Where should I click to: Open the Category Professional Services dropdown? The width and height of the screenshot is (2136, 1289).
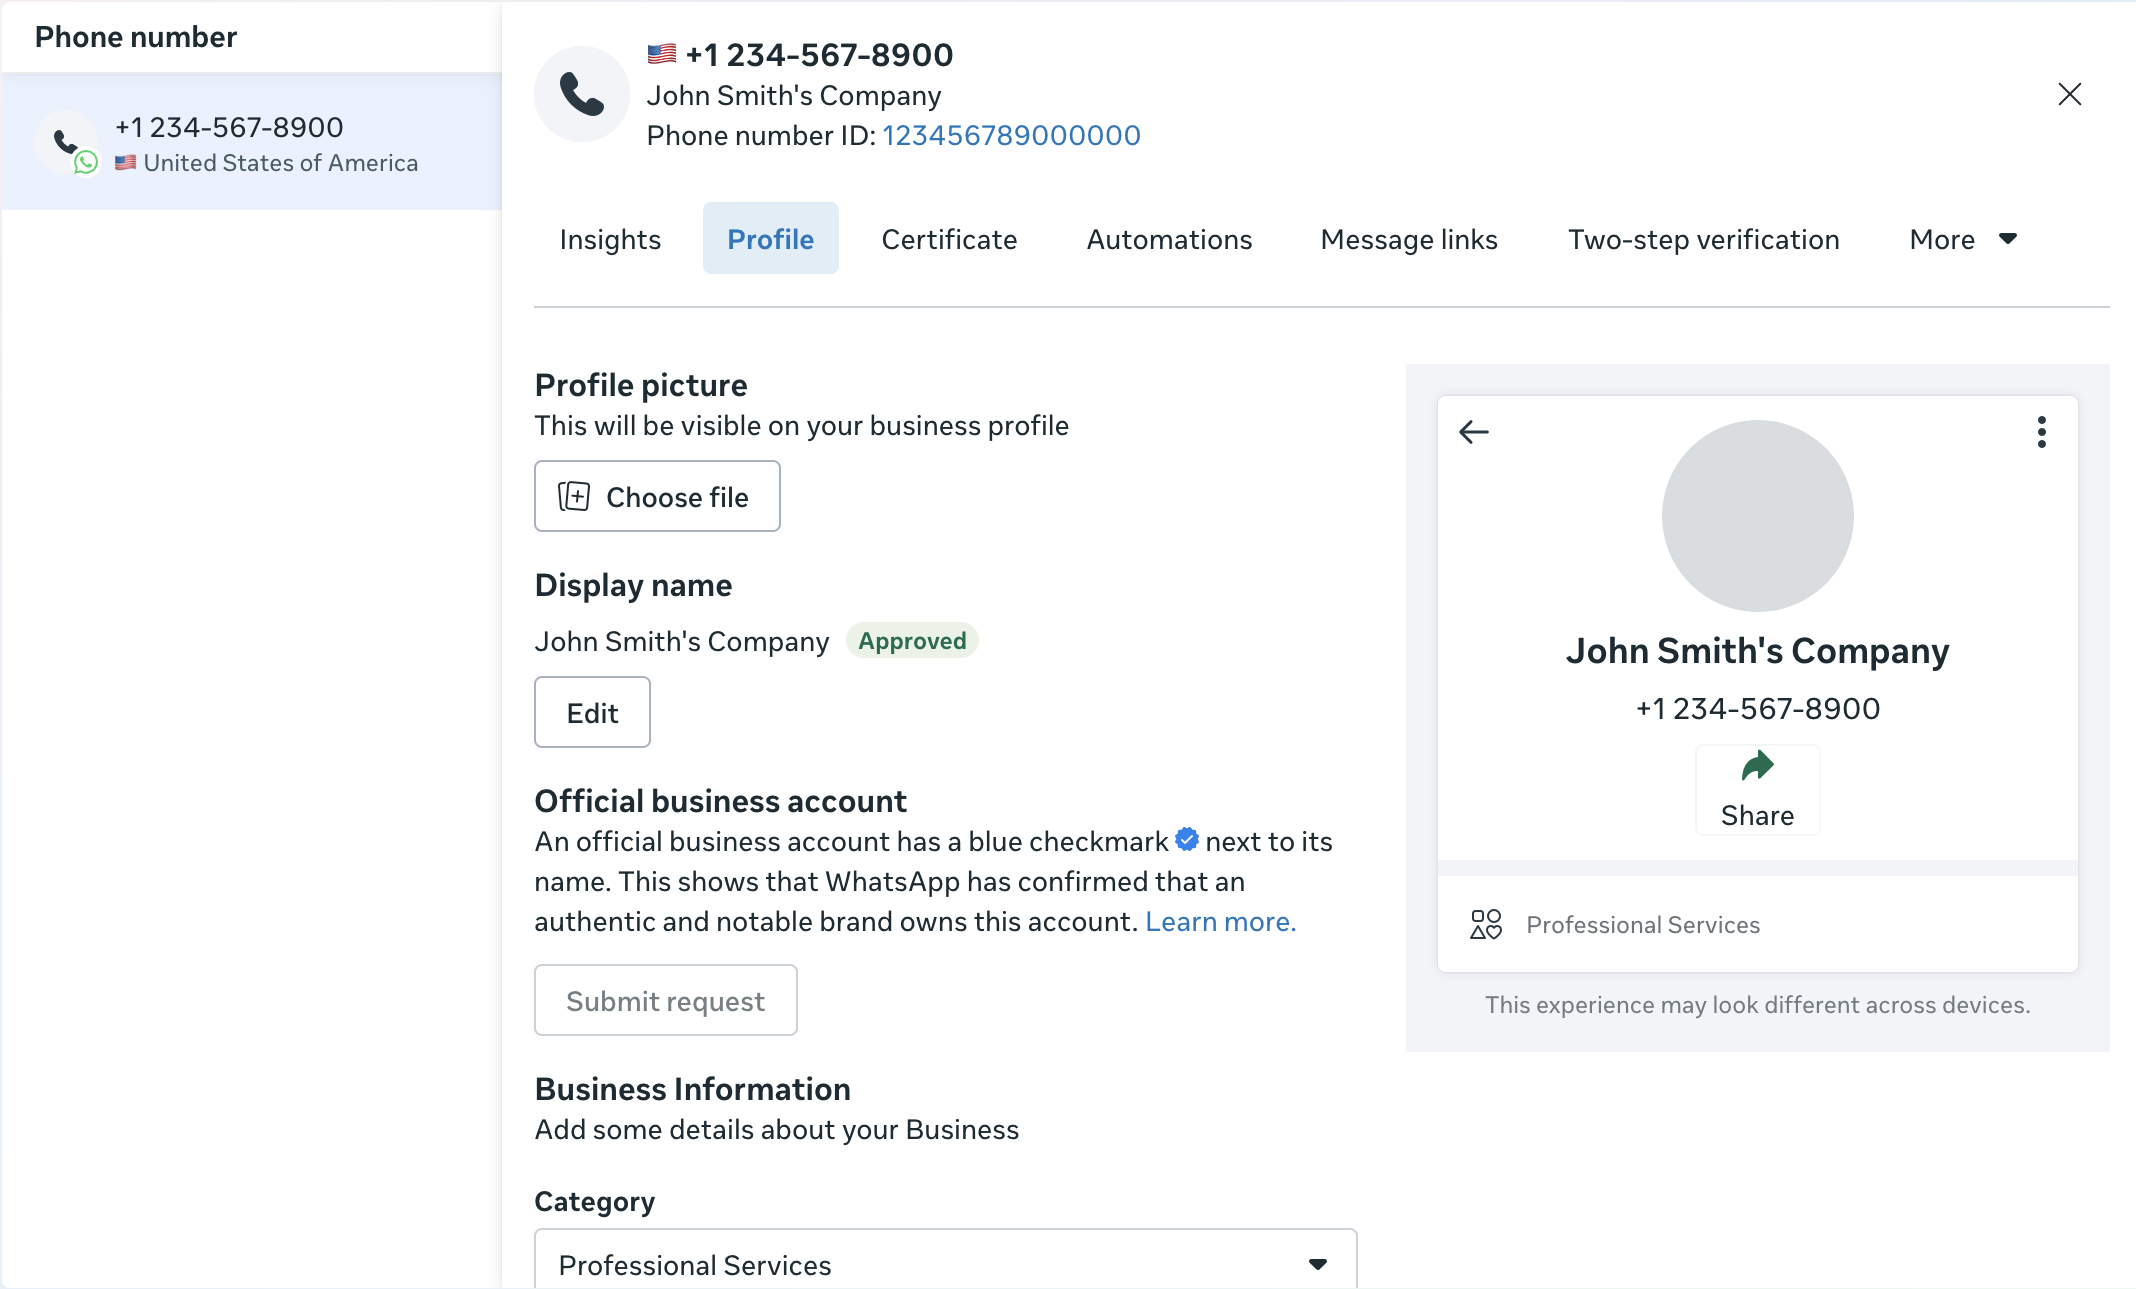click(x=945, y=1264)
